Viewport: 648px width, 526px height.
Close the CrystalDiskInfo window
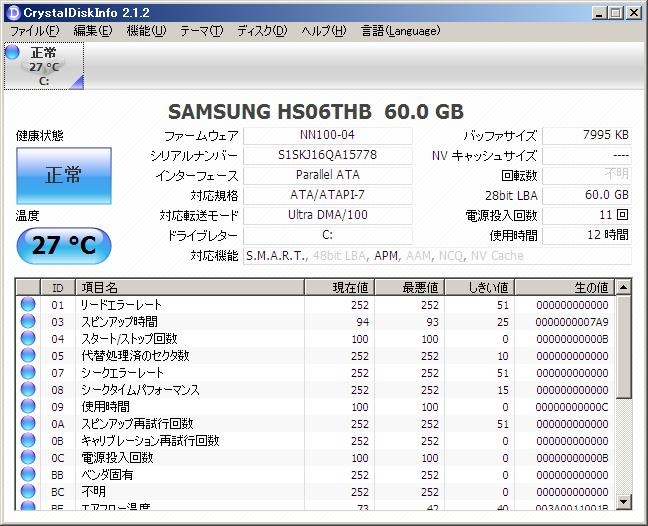coord(634,13)
